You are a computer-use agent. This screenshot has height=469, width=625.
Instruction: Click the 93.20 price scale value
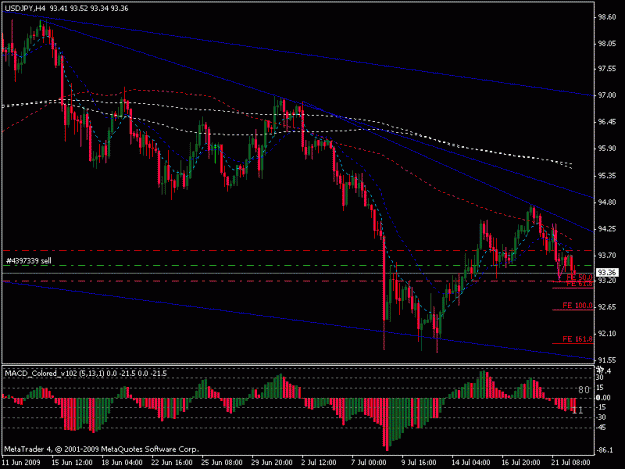[606, 281]
